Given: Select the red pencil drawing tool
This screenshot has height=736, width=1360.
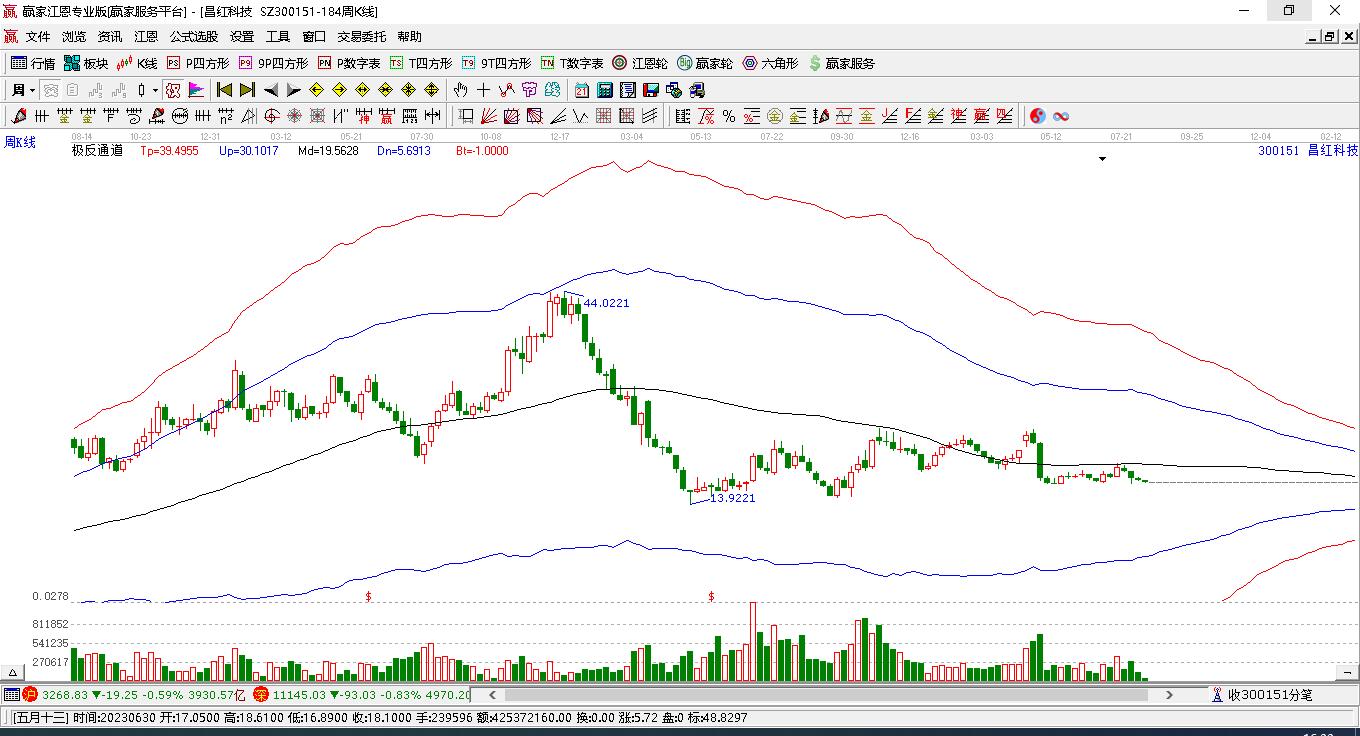Looking at the screenshot, I should click(x=19, y=116).
